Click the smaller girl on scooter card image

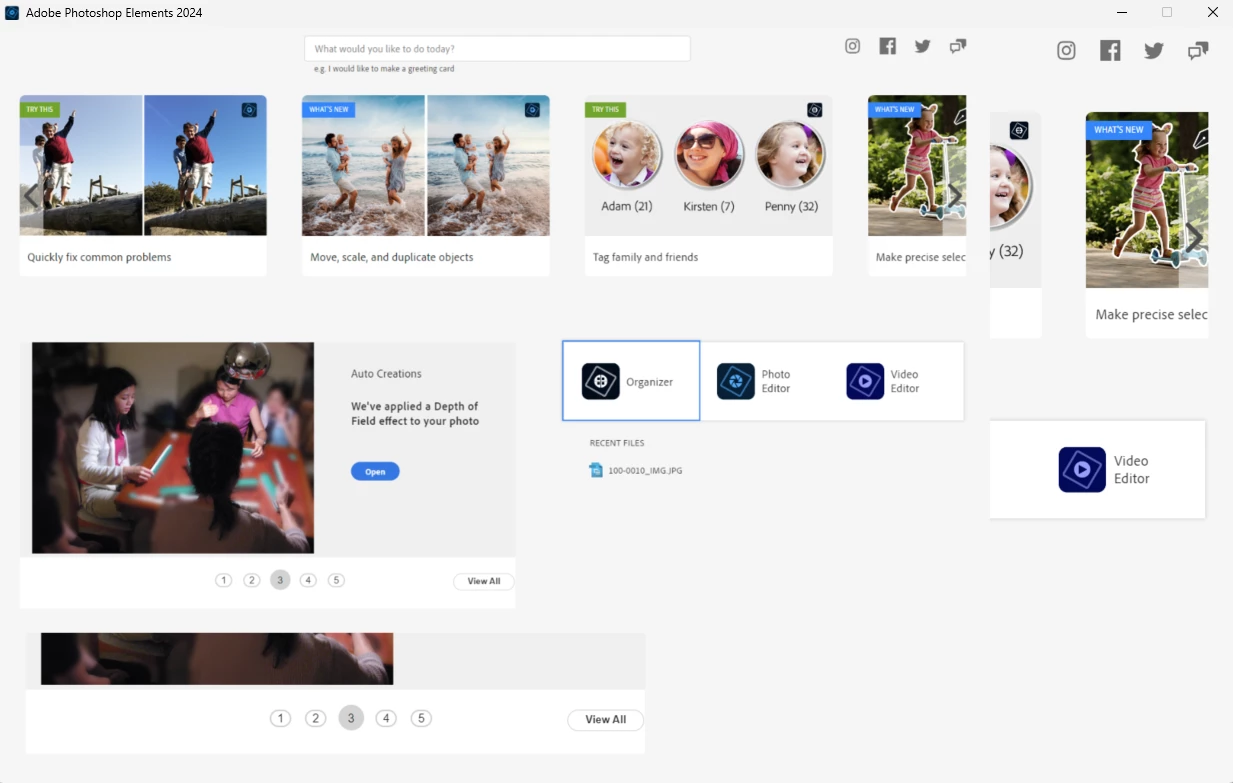[x=917, y=165]
